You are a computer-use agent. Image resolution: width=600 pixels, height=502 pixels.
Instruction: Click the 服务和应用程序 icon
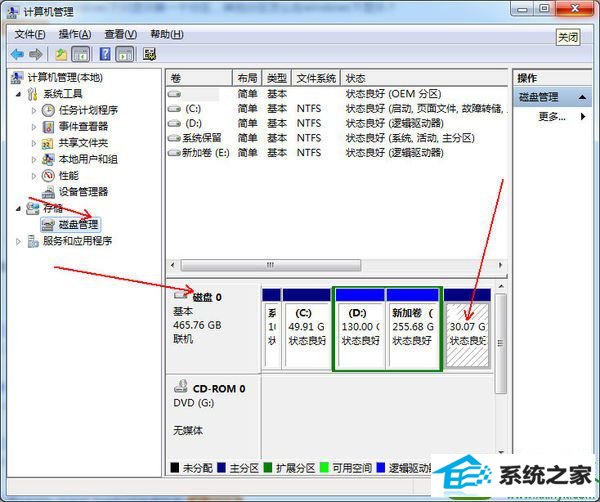pyautogui.click(x=33, y=241)
